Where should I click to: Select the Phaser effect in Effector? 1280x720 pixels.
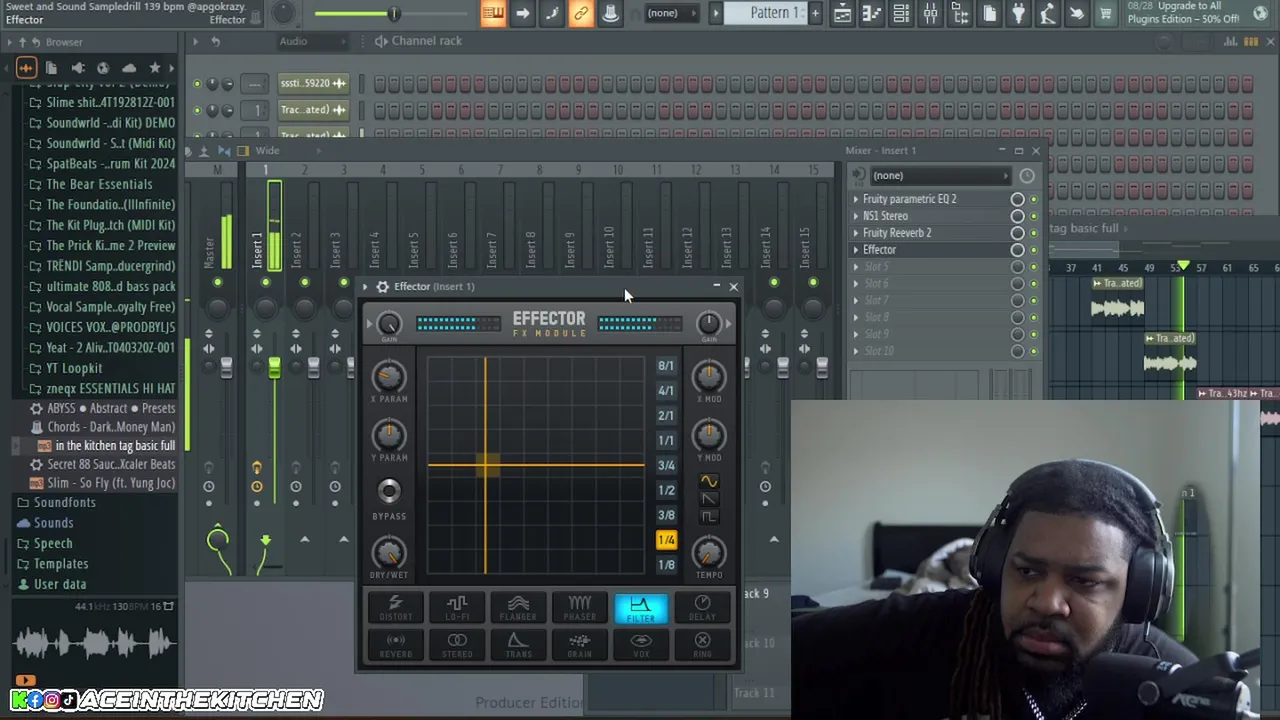tap(580, 607)
